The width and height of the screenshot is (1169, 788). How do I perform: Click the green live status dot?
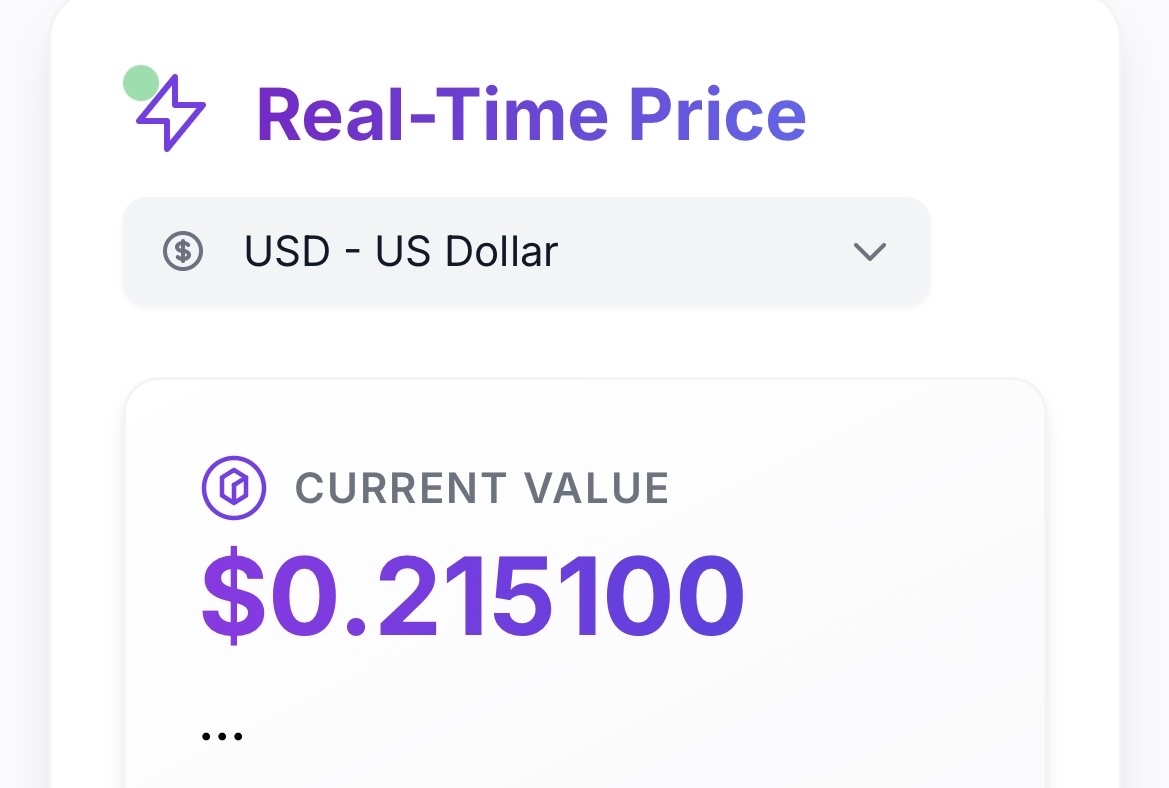pos(140,83)
